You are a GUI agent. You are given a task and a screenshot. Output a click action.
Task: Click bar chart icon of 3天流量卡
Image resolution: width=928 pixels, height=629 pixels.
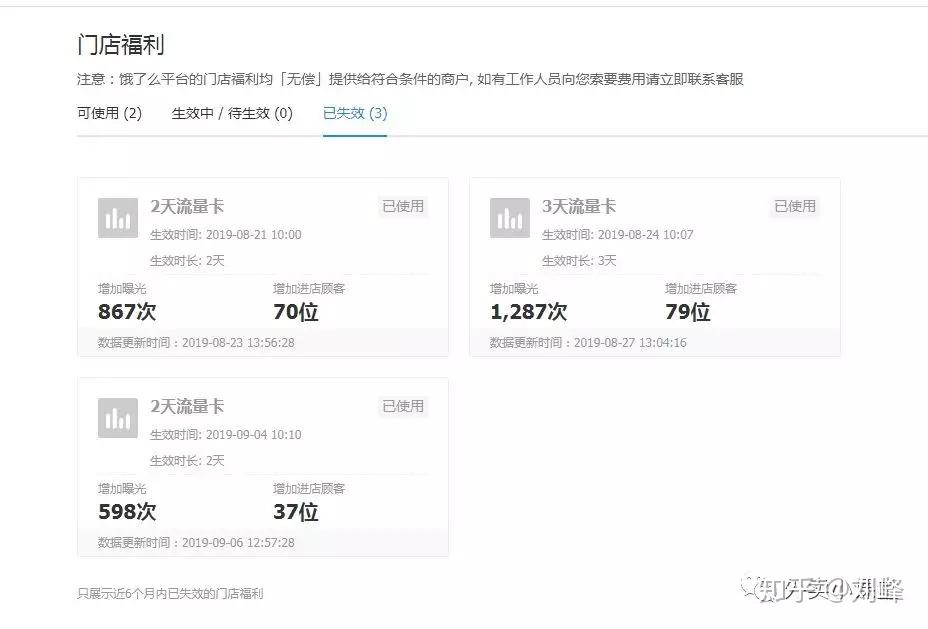(x=510, y=218)
